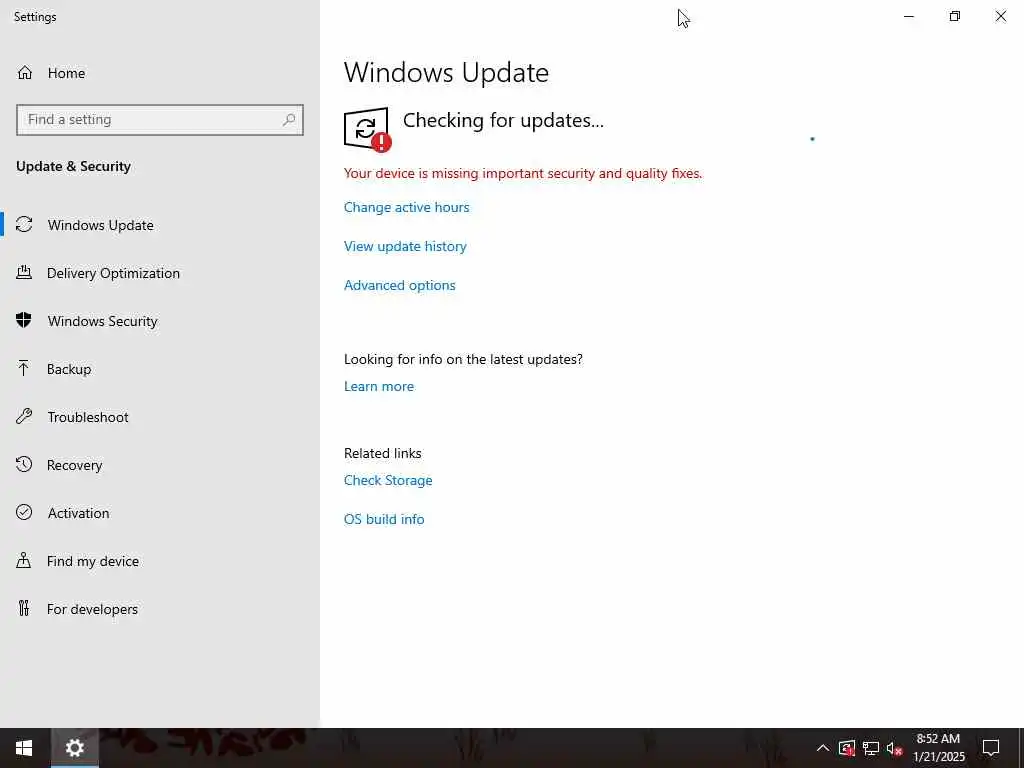Restore down the Settings window
The width and height of the screenshot is (1024, 768).
click(955, 16)
